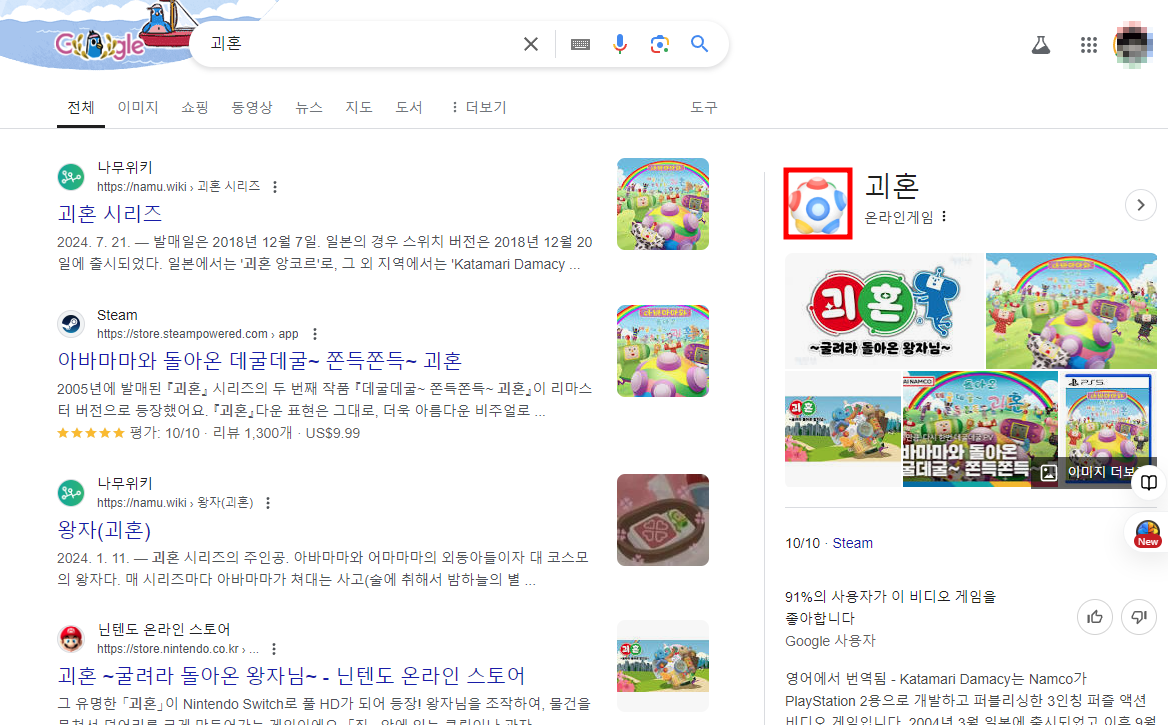Open knowledge panel more options menu

[944, 216]
